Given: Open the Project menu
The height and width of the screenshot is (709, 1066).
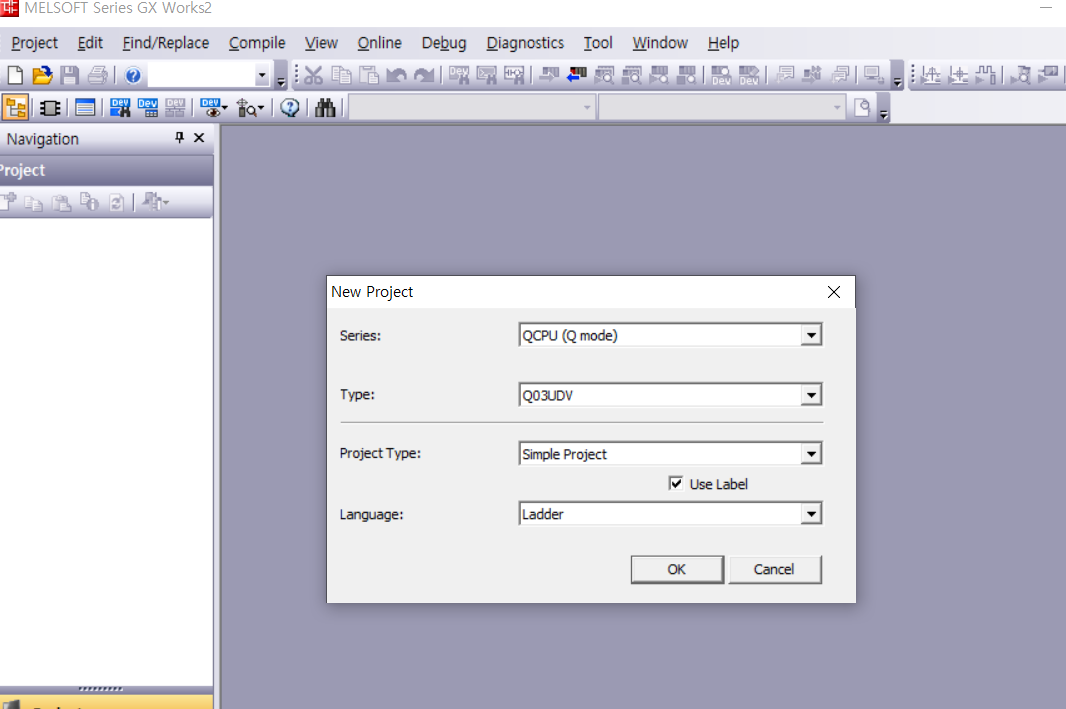Looking at the screenshot, I should [x=35, y=43].
